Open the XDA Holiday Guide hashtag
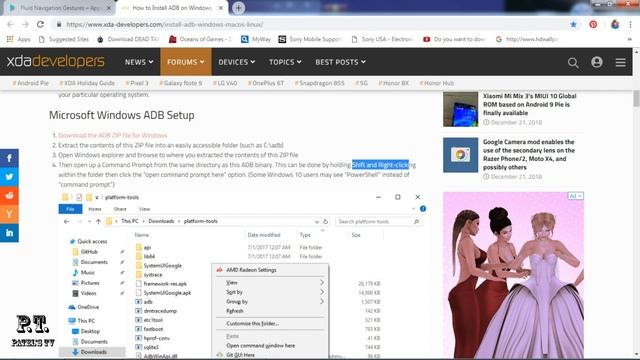Screen dimensions: 640x360 pos(87,83)
